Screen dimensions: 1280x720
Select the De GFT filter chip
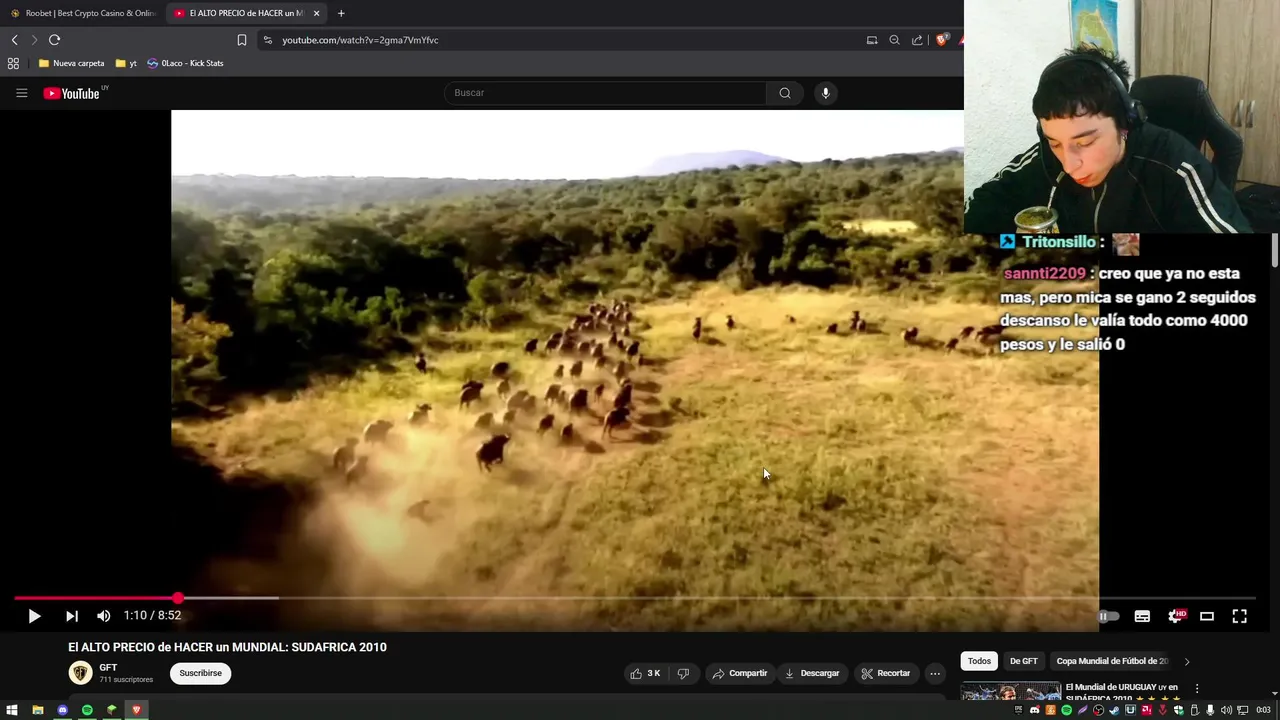click(x=1023, y=661)
